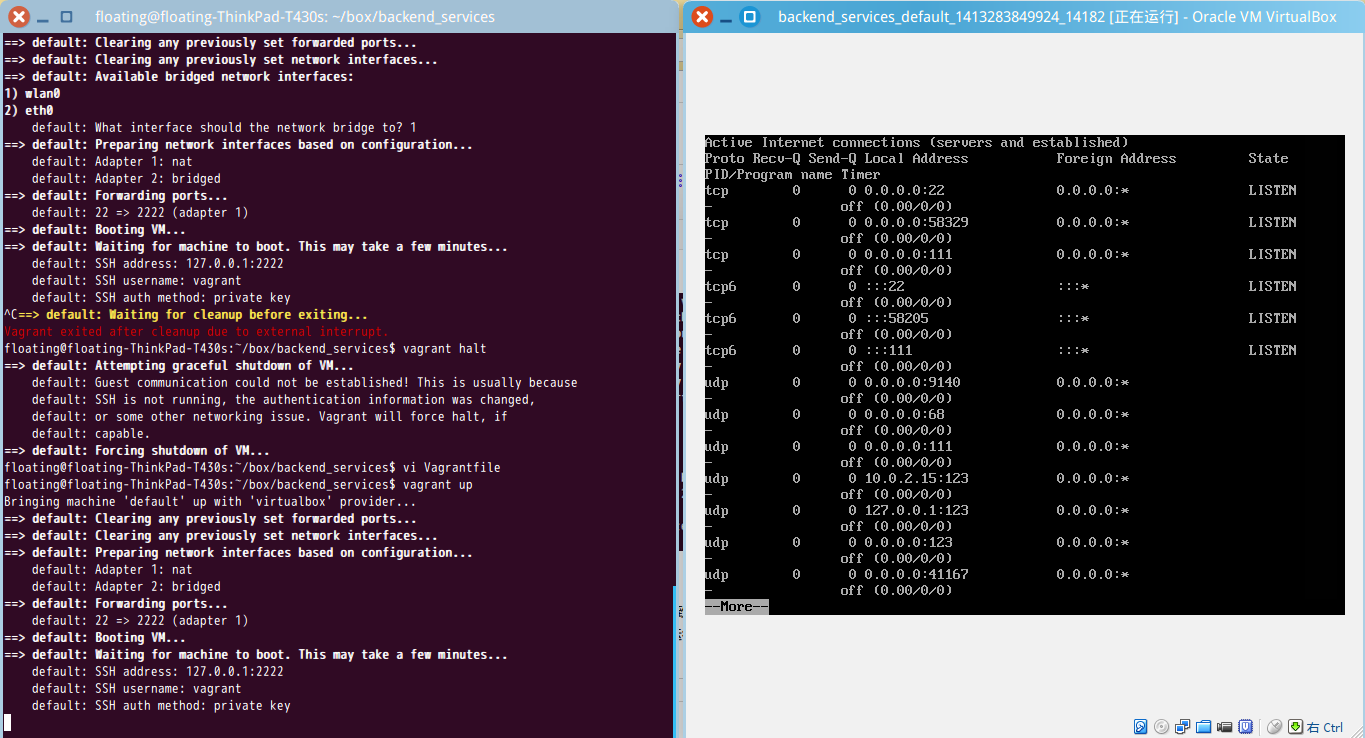Click the terminal scrollbar thumb
This screenshot has height=738, width=1365.
[x=675, y=660]
